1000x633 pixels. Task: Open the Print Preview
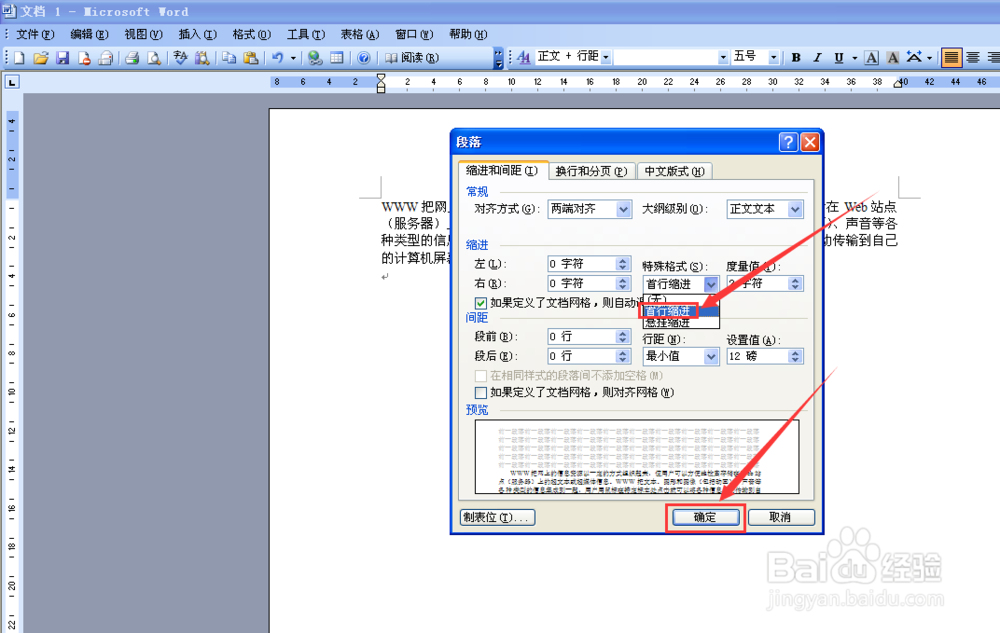point(152,57)
